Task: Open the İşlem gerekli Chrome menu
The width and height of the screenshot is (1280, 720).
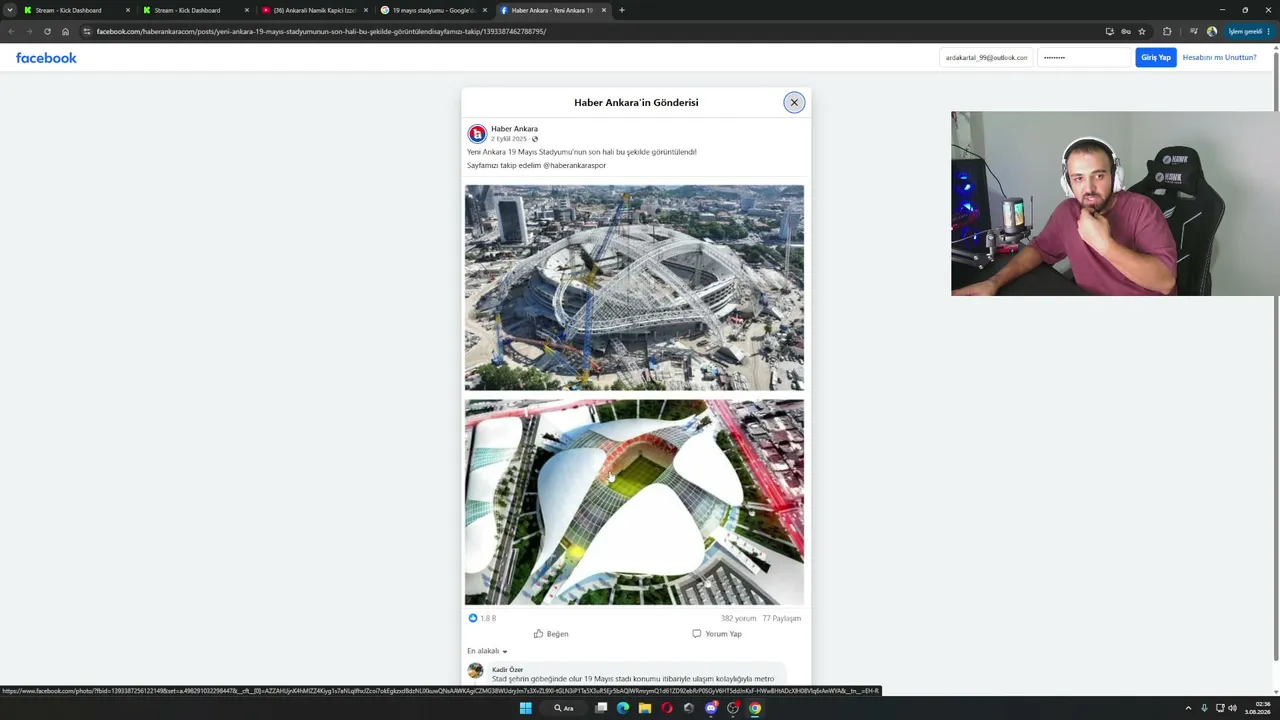Action: tap(1248, 31)
